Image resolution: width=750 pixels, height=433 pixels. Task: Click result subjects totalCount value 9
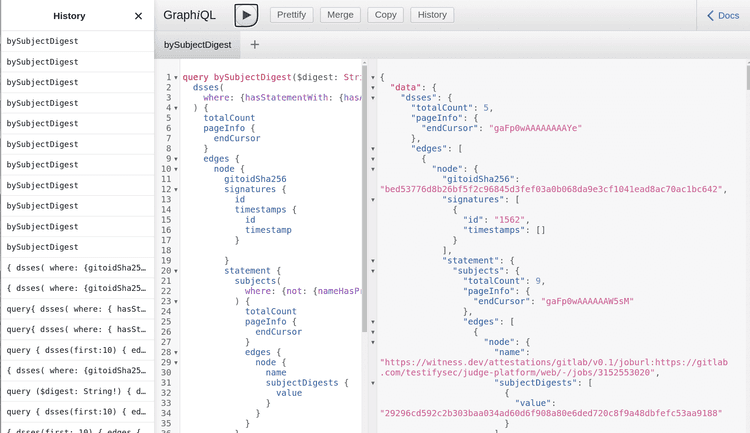[x=538, y=281]
